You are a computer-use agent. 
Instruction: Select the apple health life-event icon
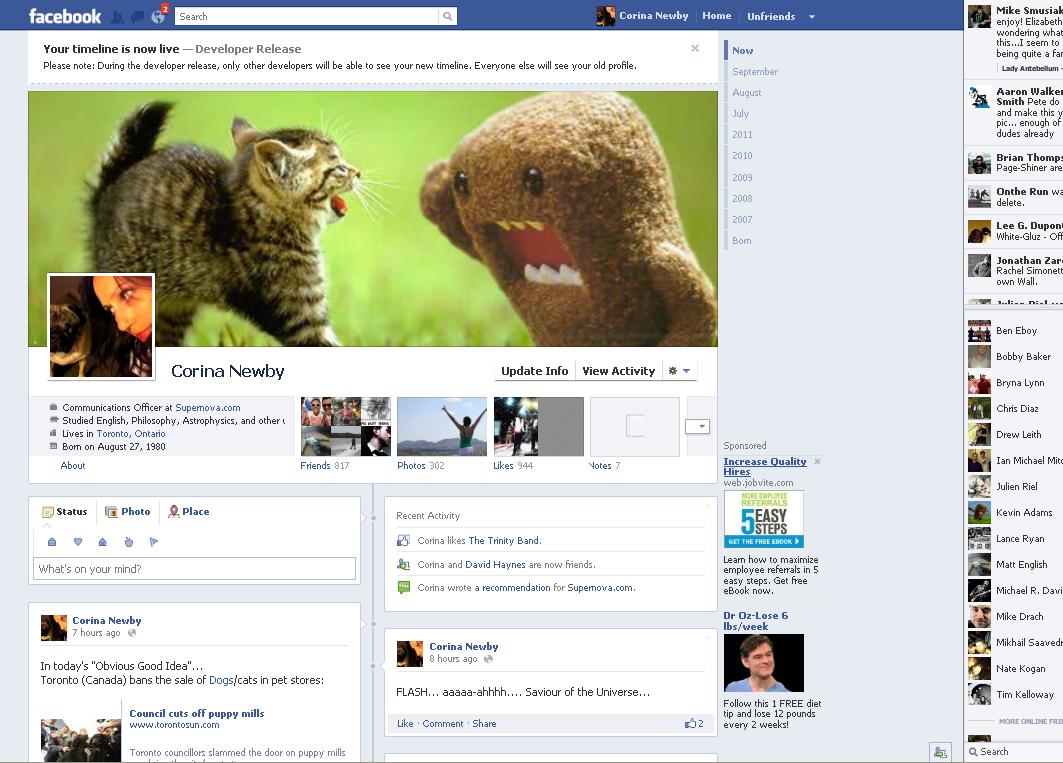[129, 542]
